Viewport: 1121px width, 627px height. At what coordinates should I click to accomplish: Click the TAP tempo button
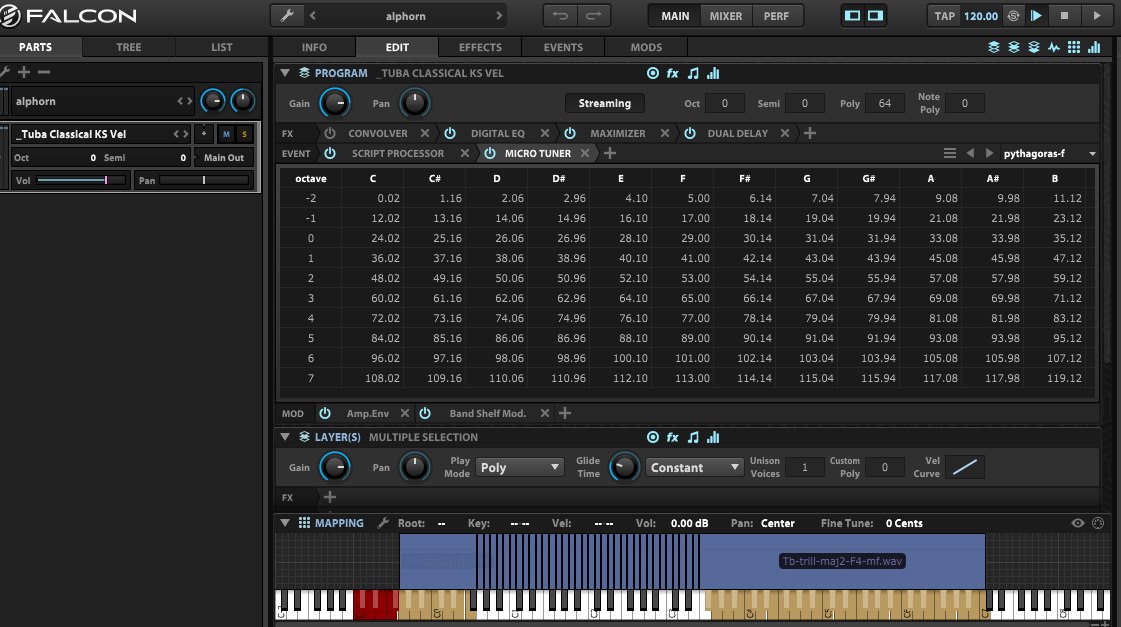tap(944, 16)
